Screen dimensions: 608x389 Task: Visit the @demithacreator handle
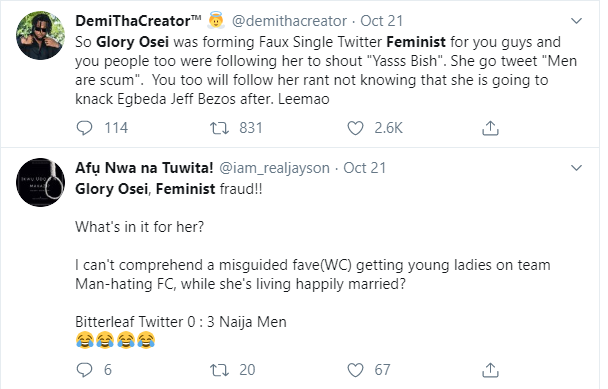click(289, 21)
